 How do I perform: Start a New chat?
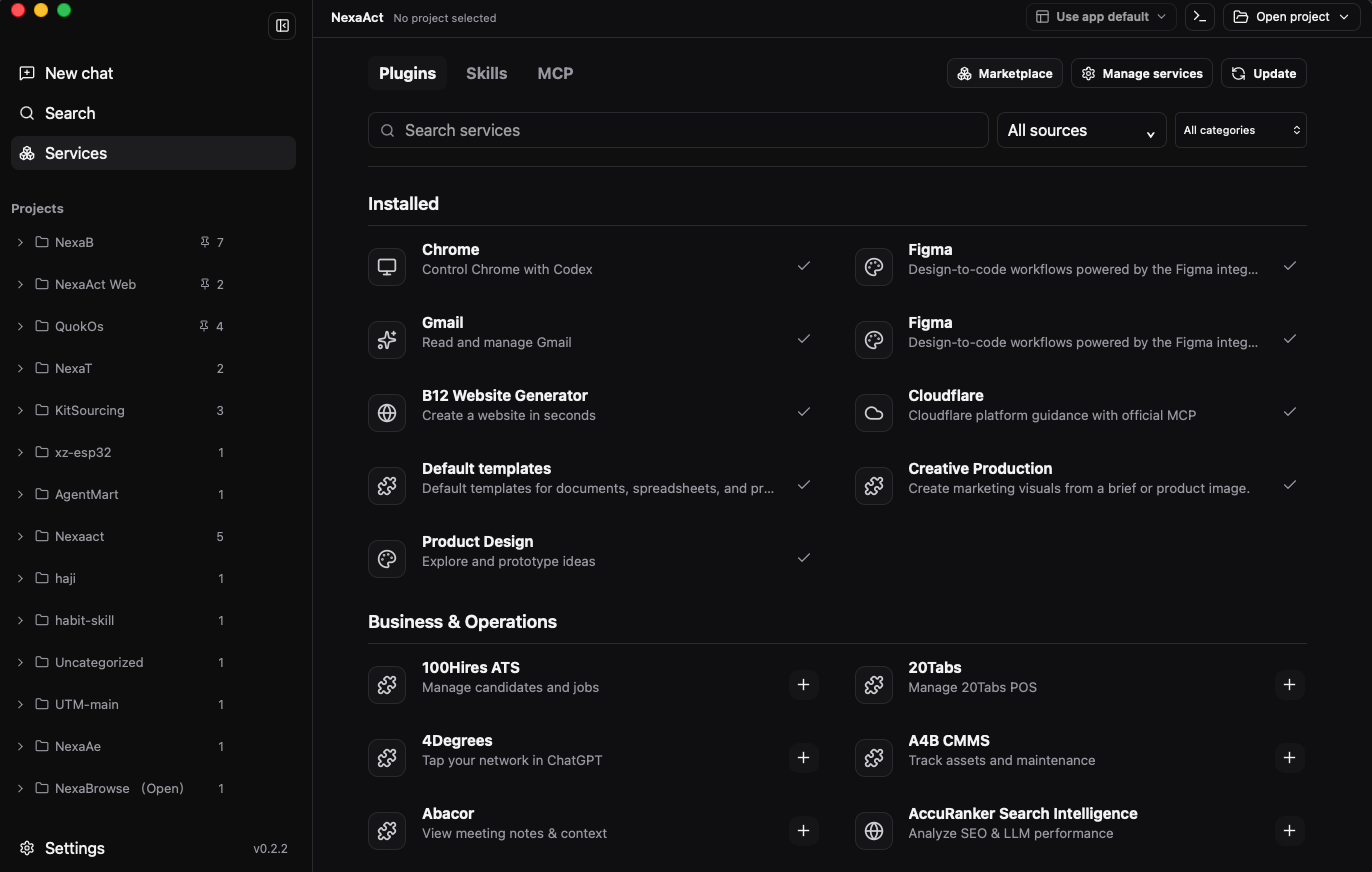coord(153,73)
